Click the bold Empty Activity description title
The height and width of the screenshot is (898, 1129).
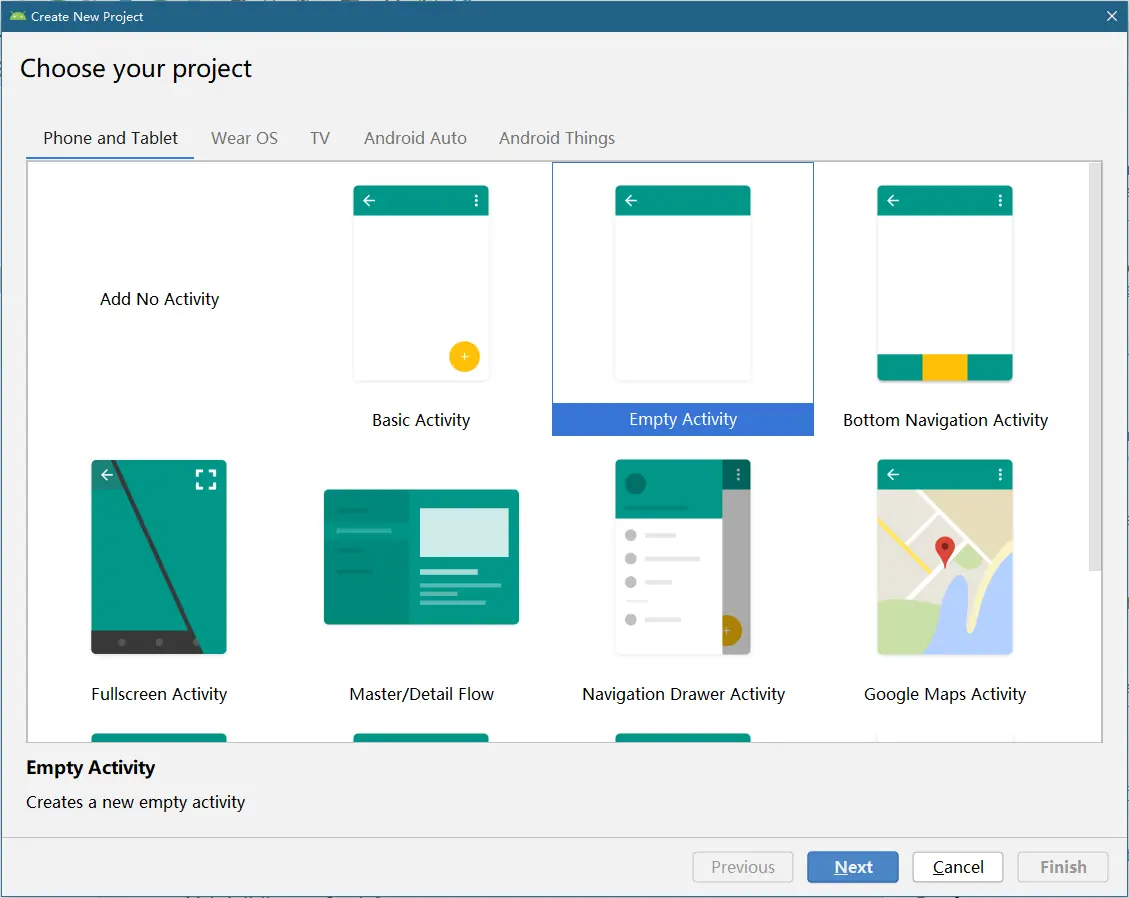point(91,768)
